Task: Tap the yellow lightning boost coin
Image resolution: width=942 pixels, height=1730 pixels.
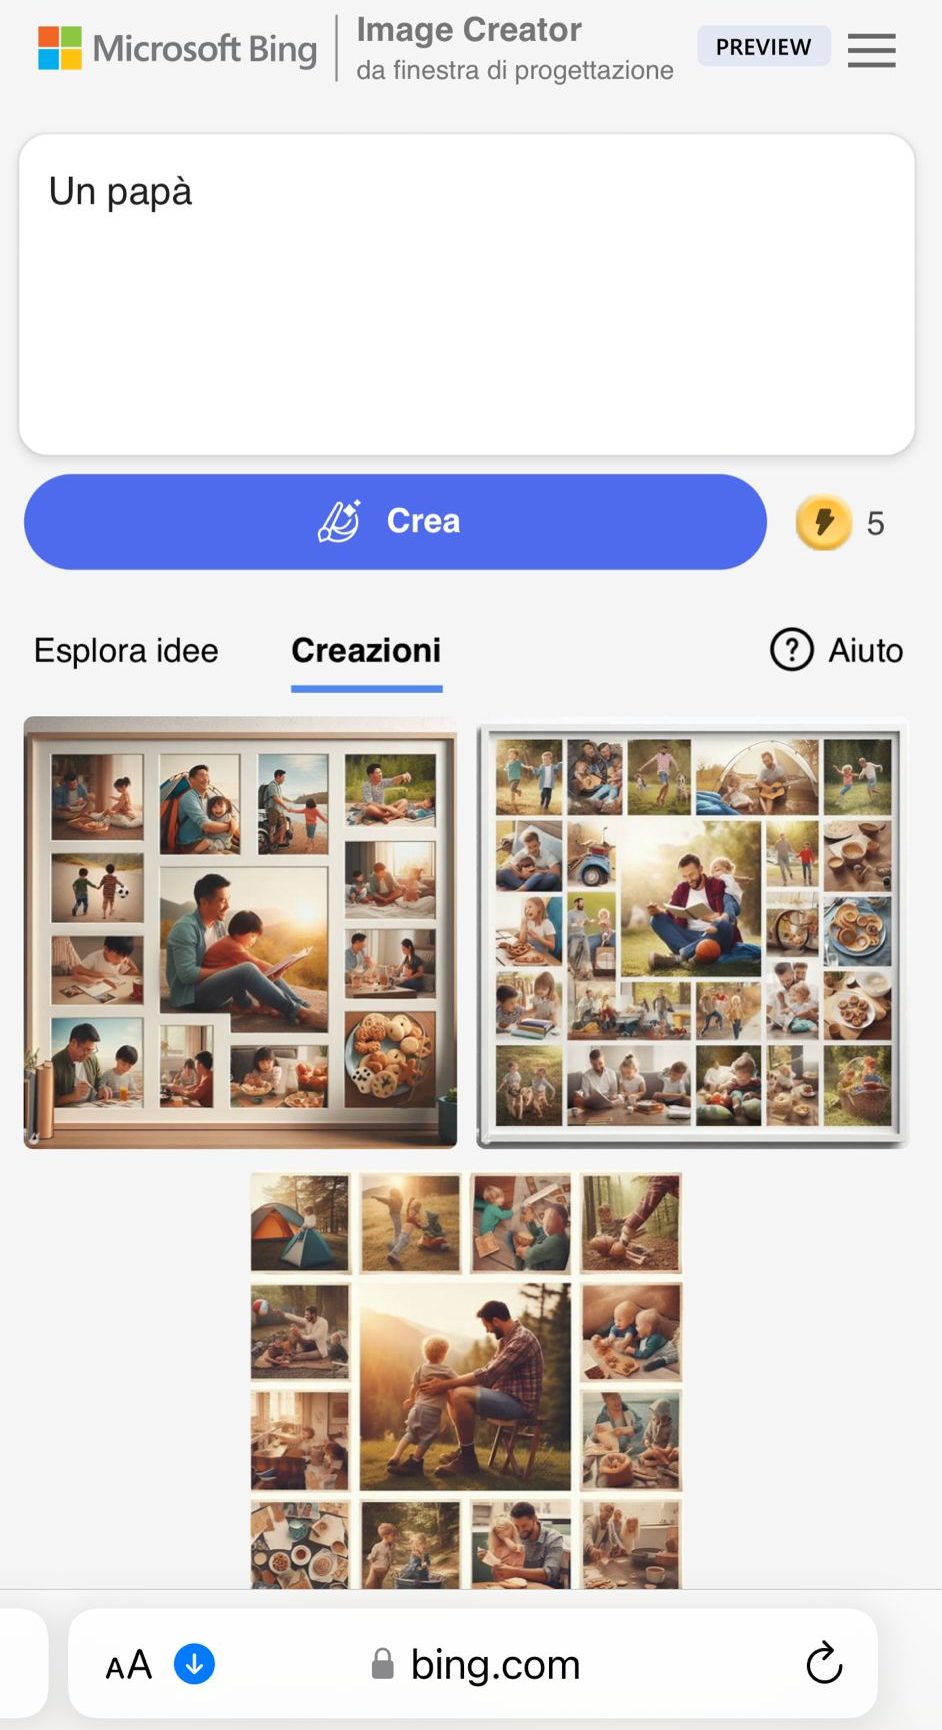Action: [824, 522]
